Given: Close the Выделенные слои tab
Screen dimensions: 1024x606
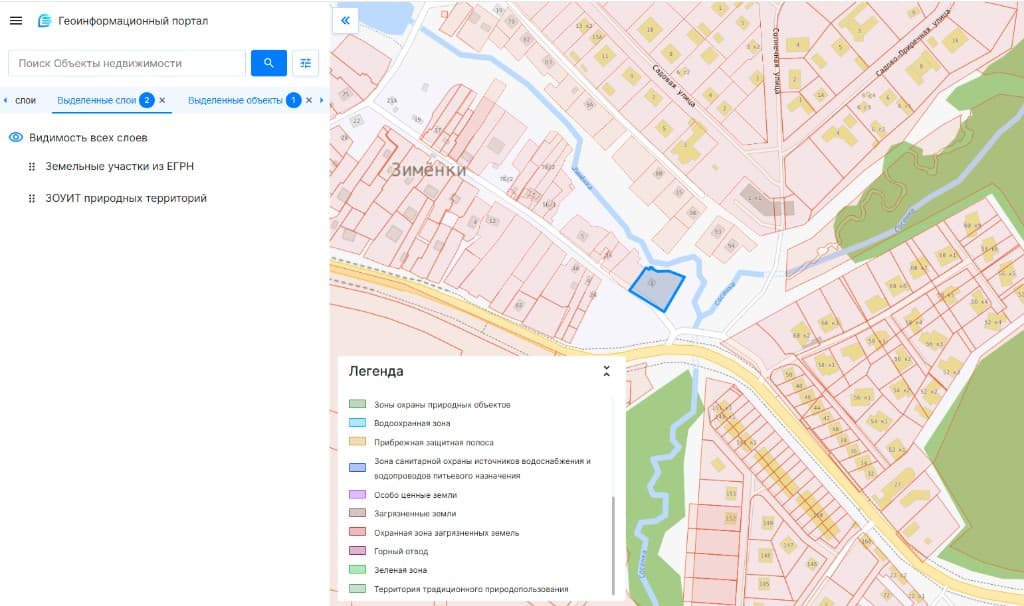Looking at the screenshot, I should coord(162,101).
